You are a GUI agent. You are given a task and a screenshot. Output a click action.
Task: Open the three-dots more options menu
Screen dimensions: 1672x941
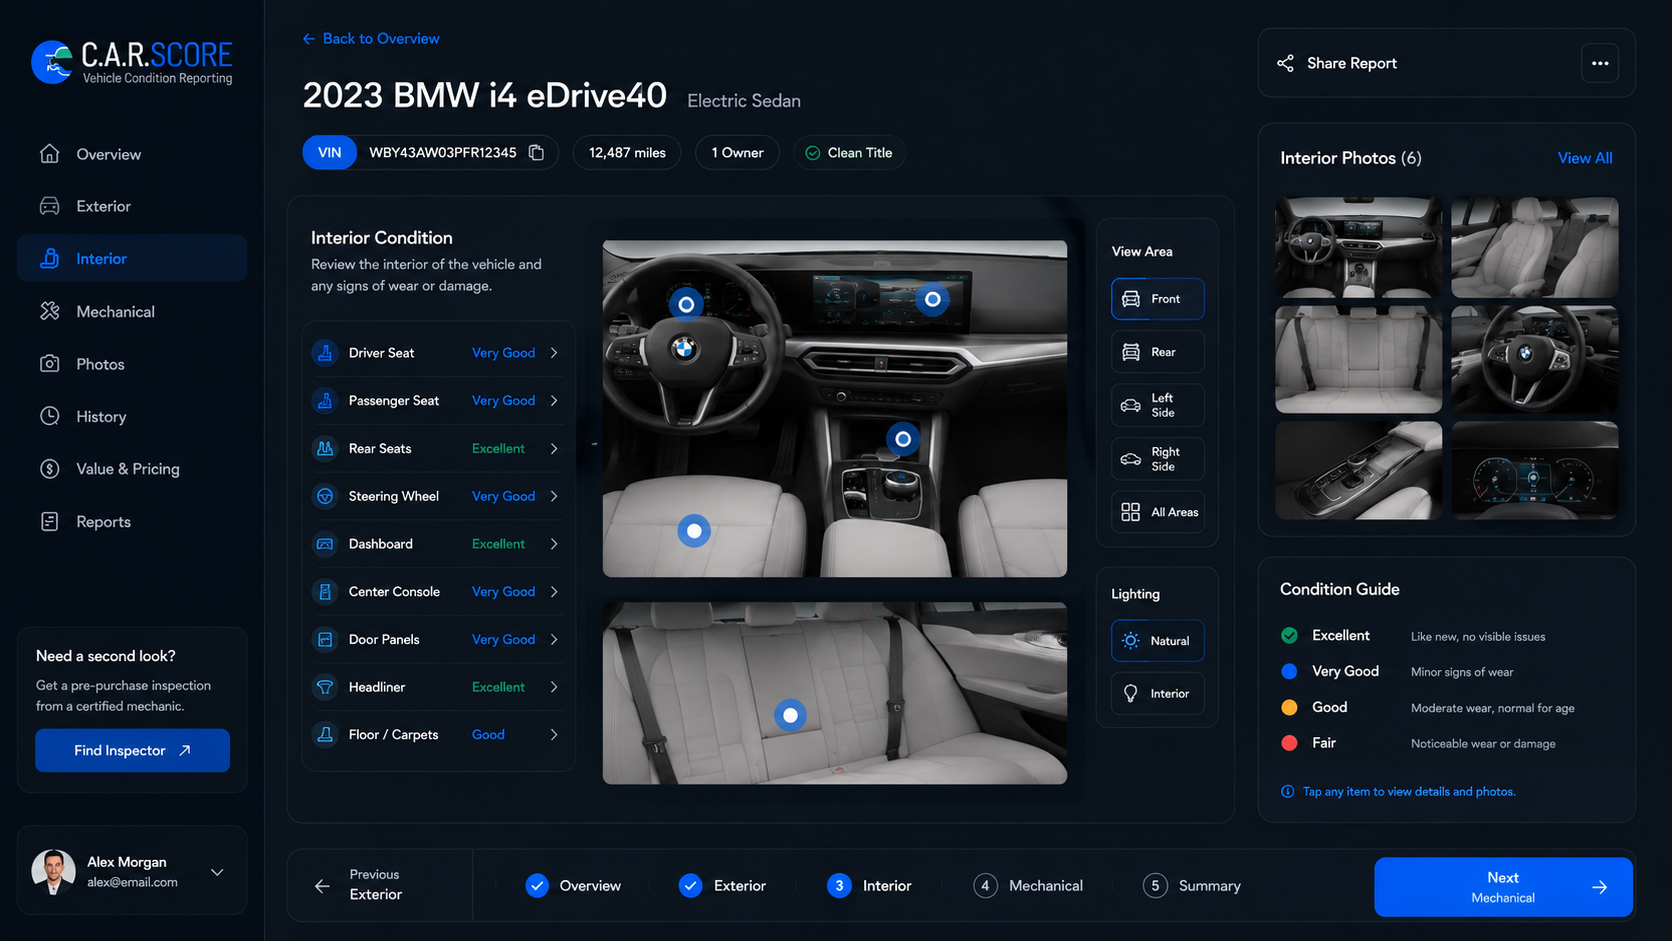pos(1600,63)
